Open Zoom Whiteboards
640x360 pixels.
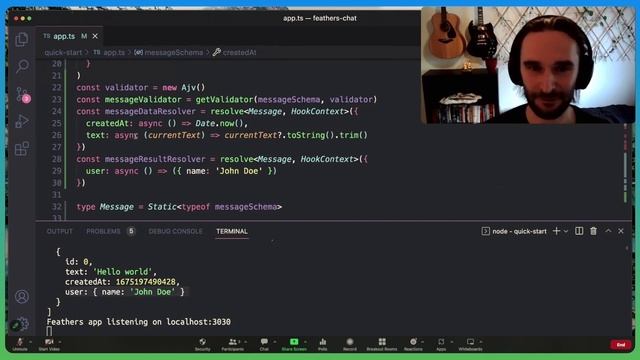pos(470,344)
